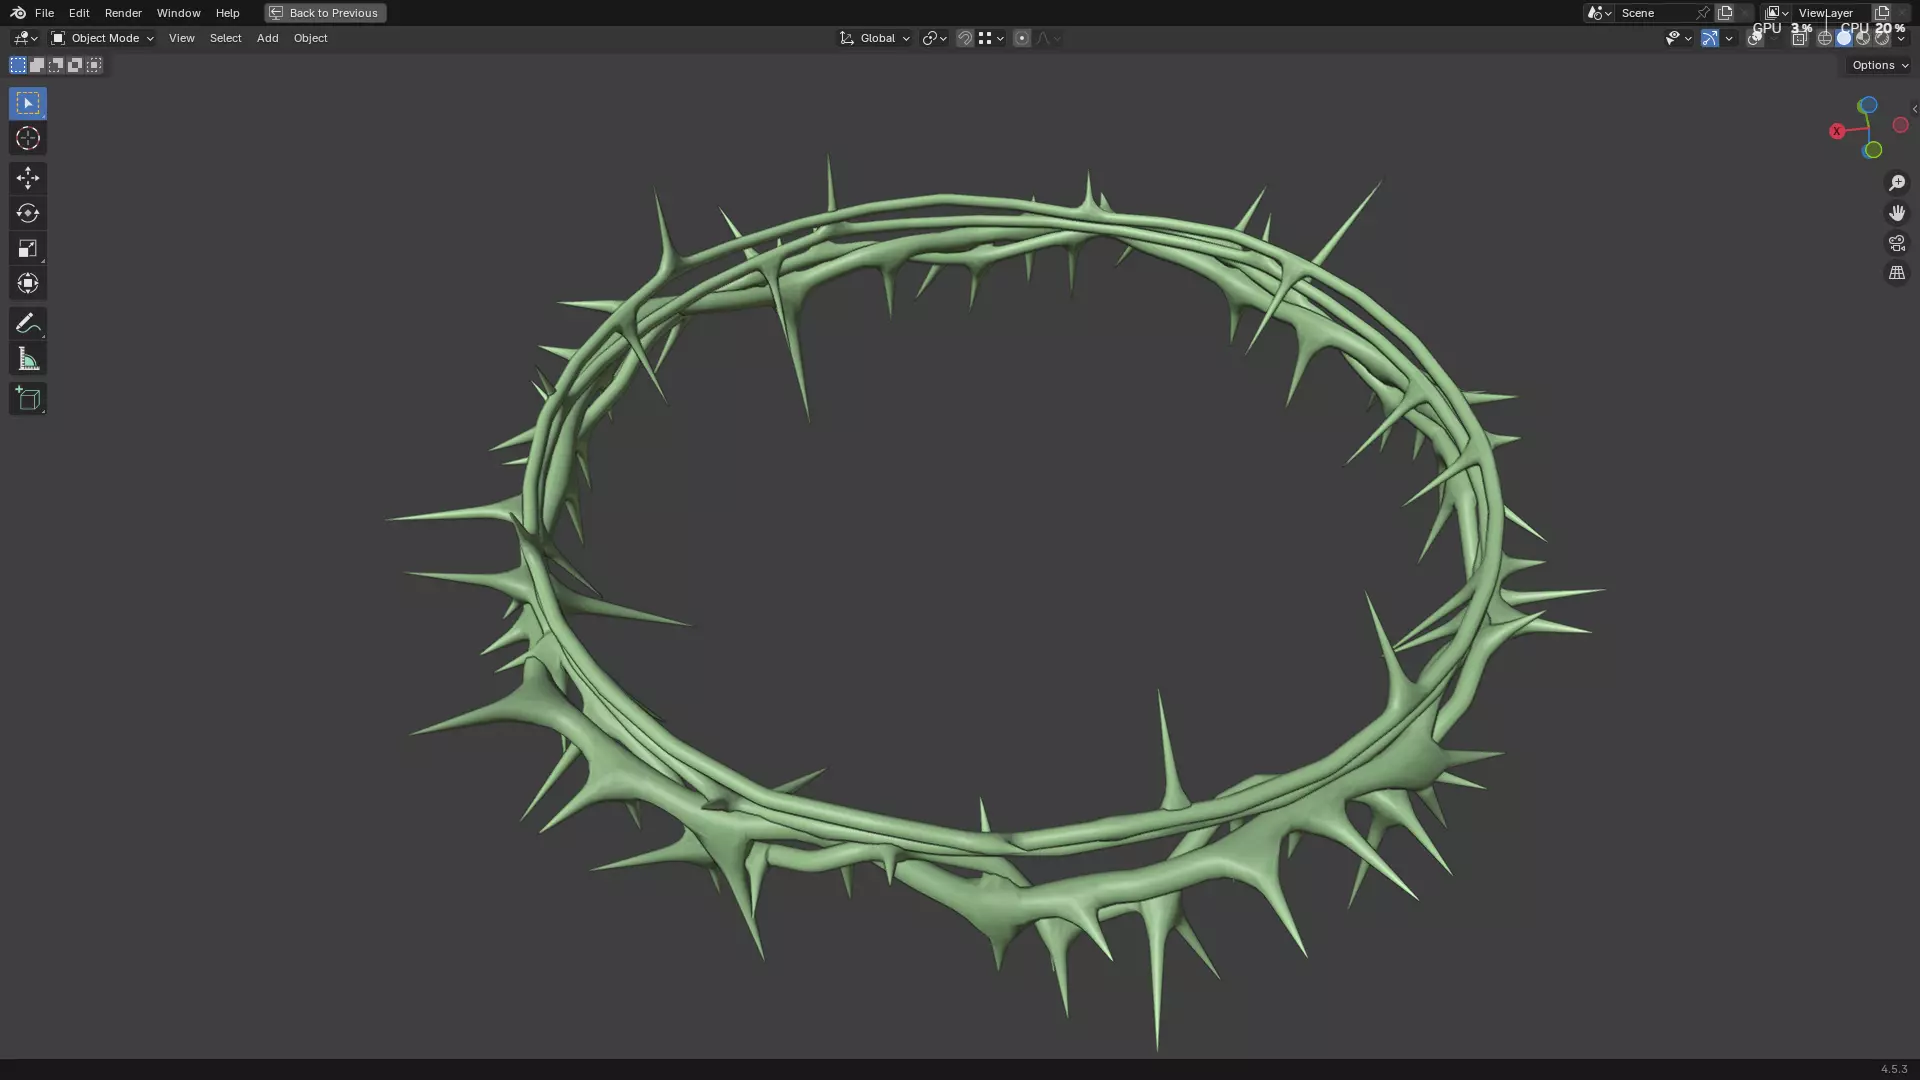Click the red X axis gizmo ball

click(1837, 131)
